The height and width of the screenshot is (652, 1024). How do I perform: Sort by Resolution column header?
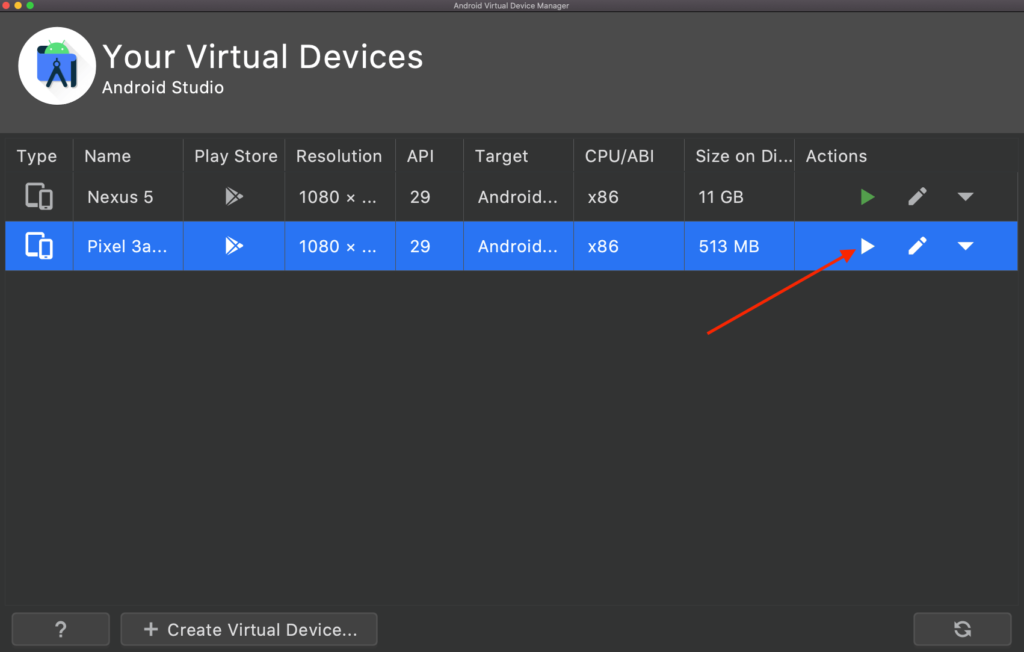339,156
